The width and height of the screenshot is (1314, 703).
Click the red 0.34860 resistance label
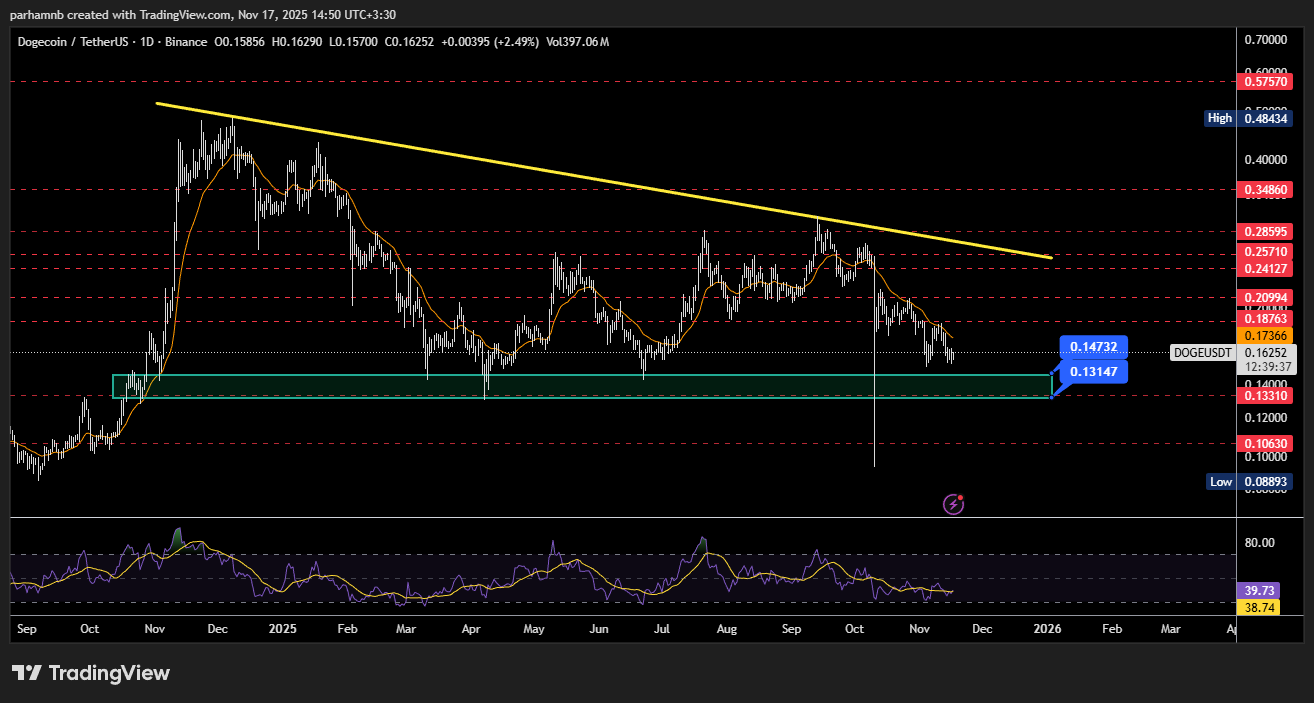pos(1267,189)
